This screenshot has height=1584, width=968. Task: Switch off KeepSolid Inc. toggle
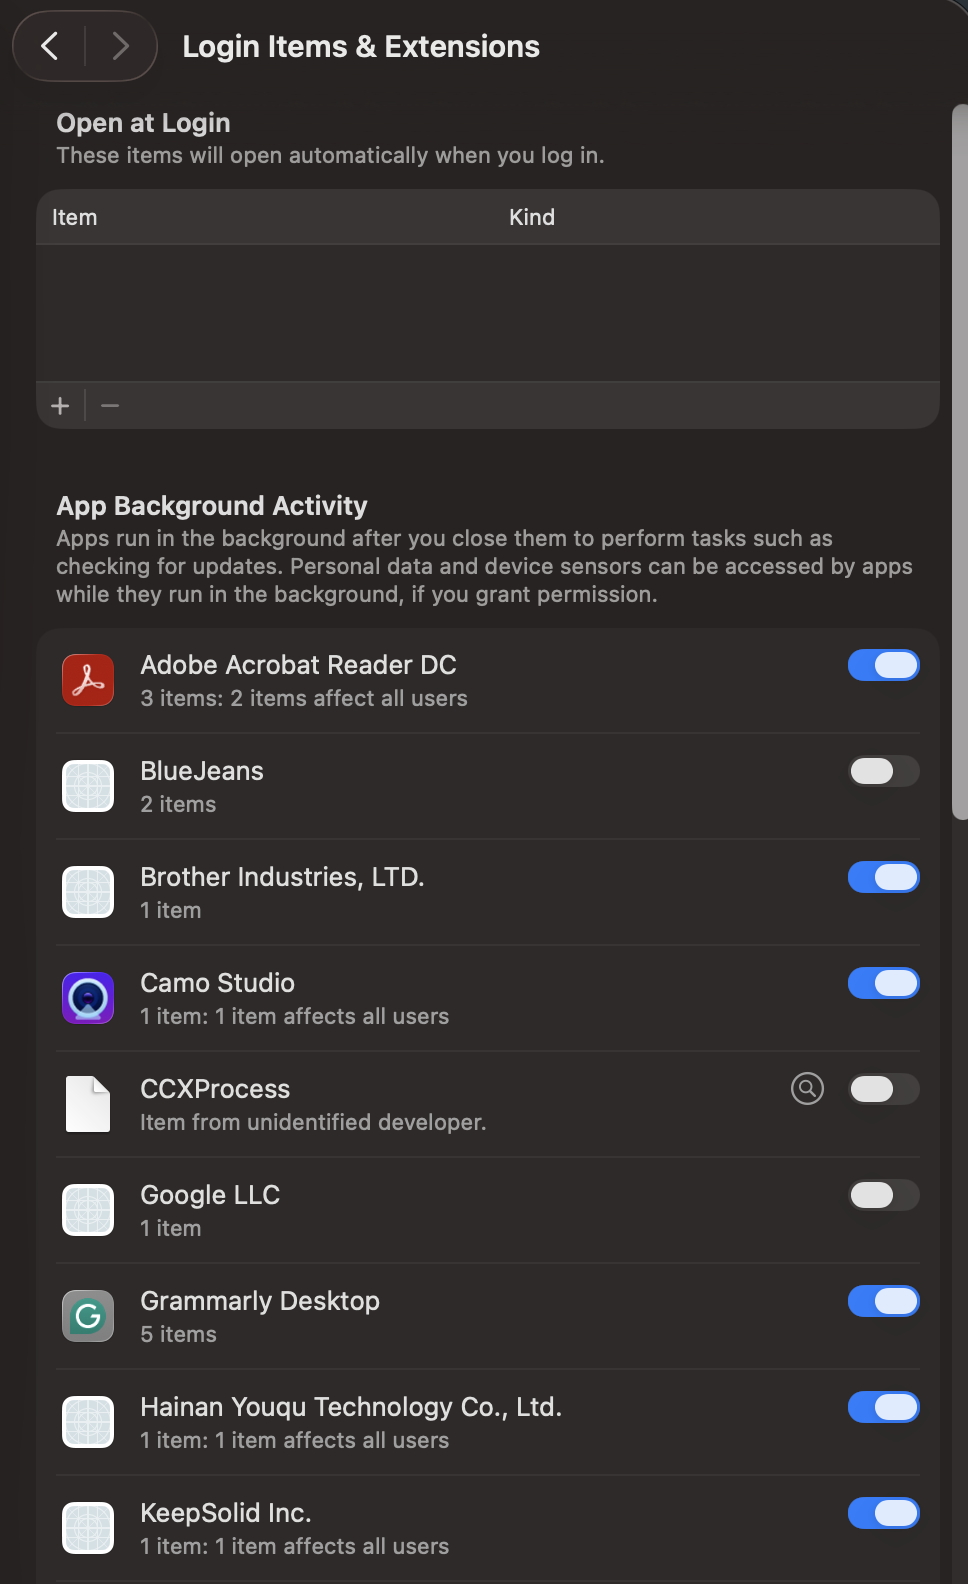point(884,1513)
